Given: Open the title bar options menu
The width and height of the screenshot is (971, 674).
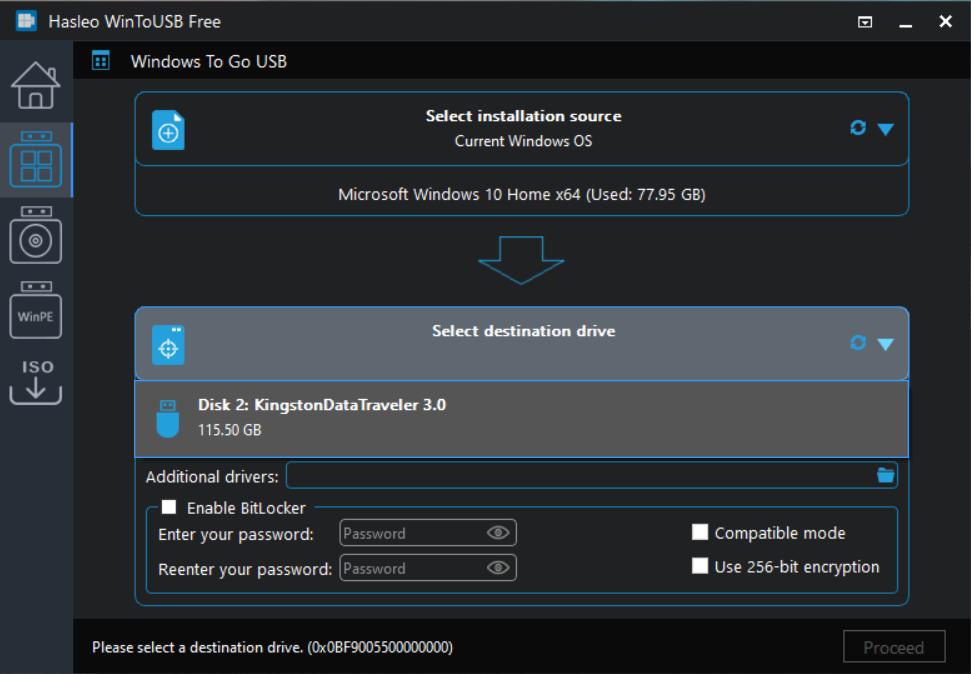Looking at the screenshot, I should [865, 22].
